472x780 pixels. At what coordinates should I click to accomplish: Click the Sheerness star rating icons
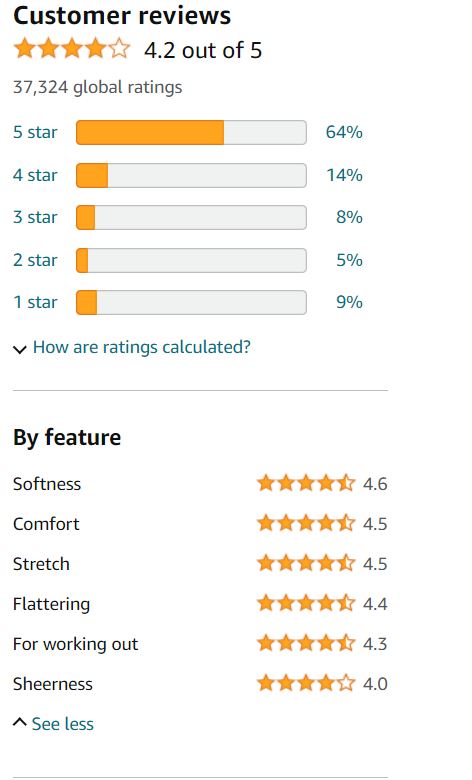tap(306, 683)
